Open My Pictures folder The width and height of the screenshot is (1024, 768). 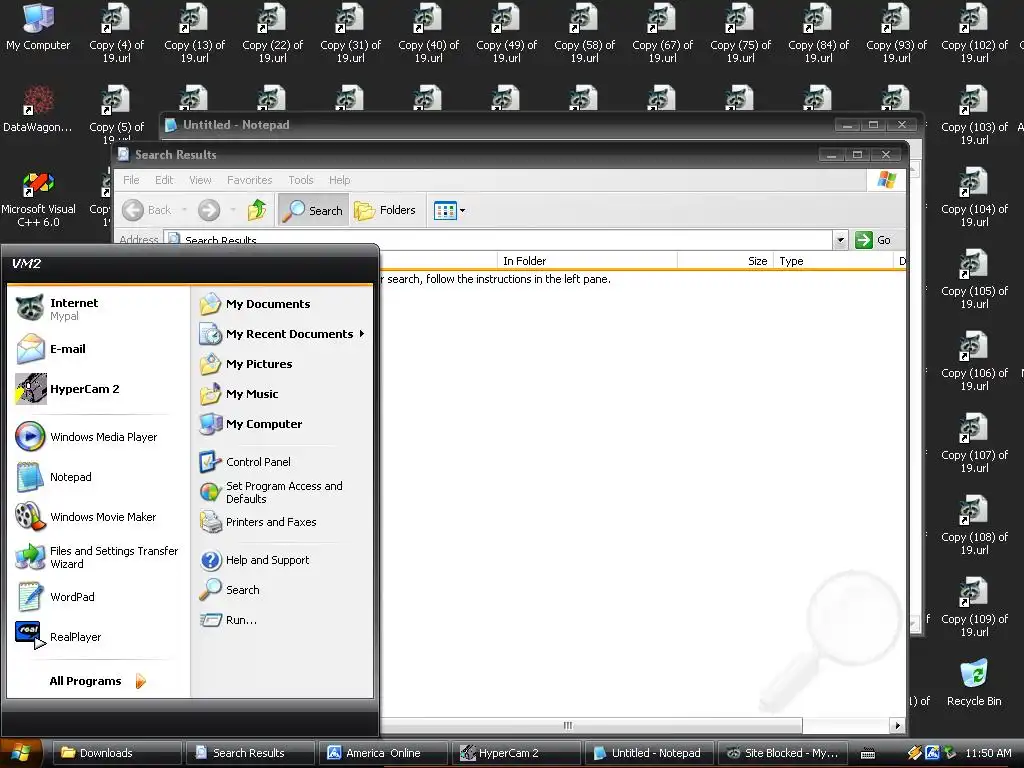(282, 364)
